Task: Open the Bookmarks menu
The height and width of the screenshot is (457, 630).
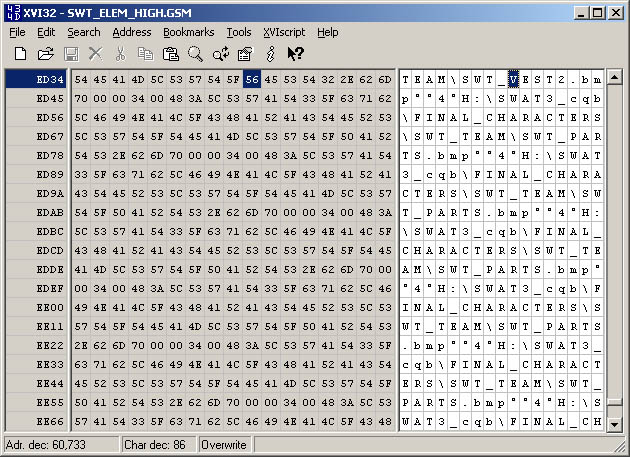Action: (x=188, y=32)
